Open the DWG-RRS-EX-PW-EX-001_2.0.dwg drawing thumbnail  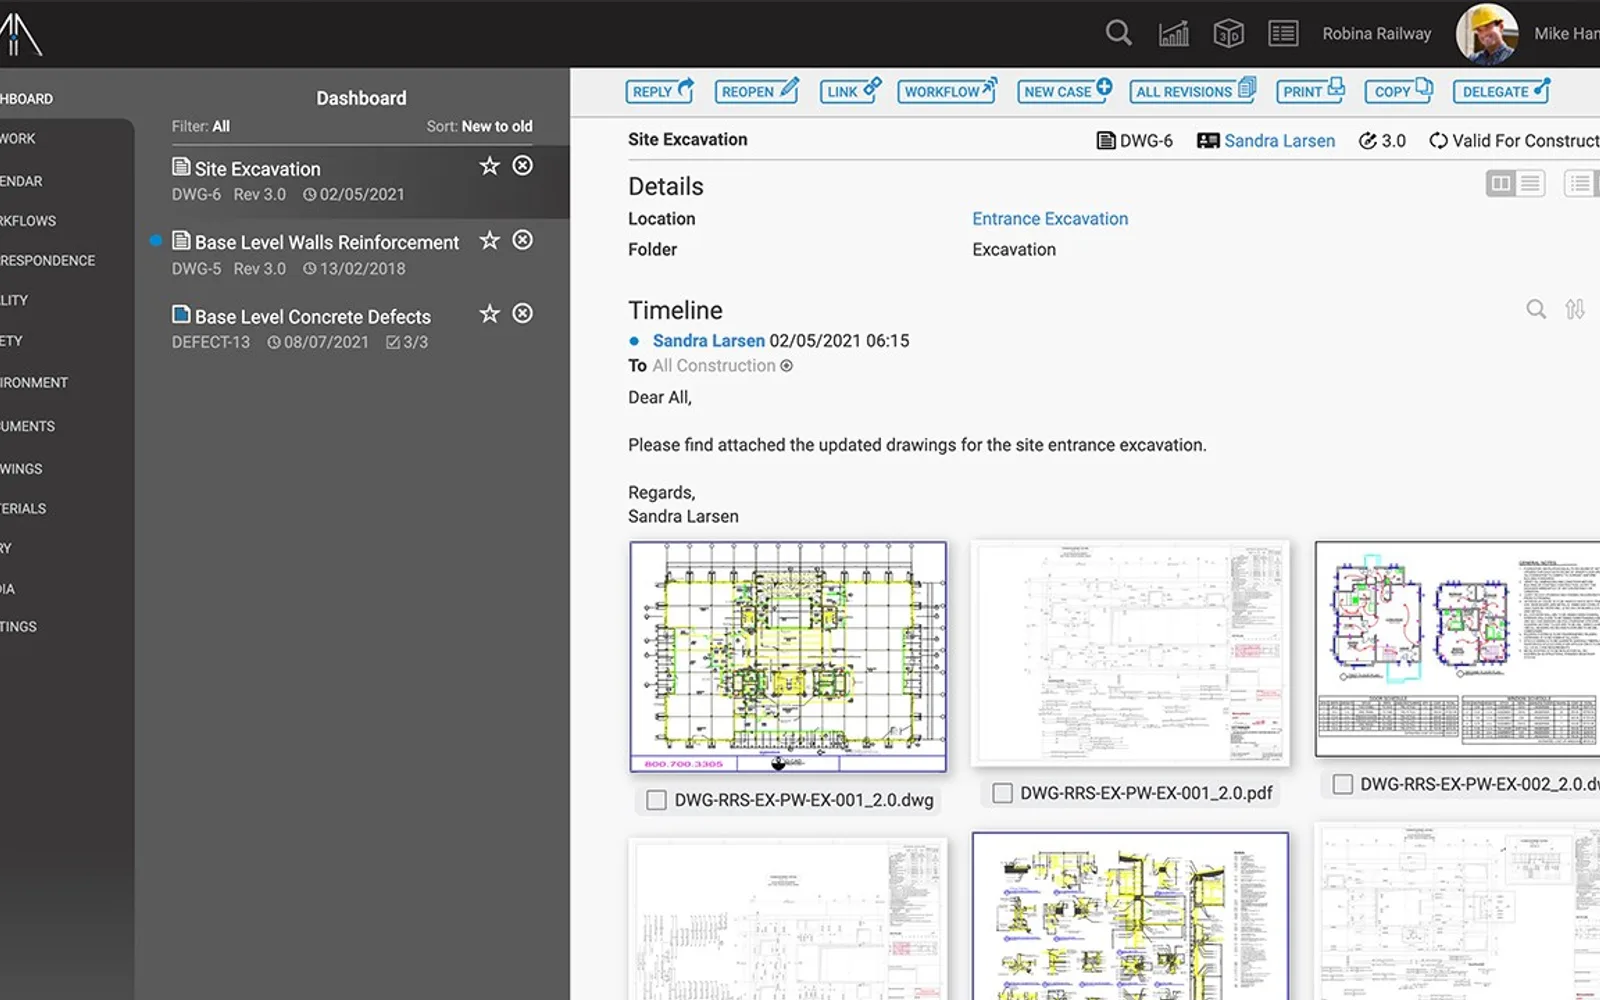point(788,657)
